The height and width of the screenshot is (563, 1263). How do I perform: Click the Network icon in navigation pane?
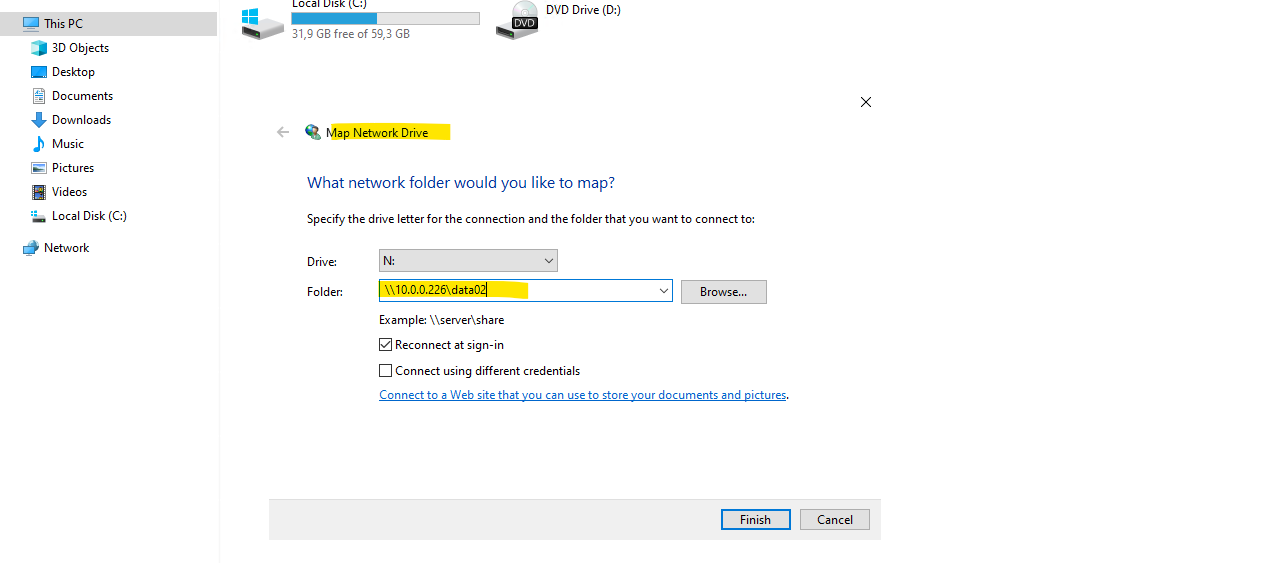pos(31,248)
